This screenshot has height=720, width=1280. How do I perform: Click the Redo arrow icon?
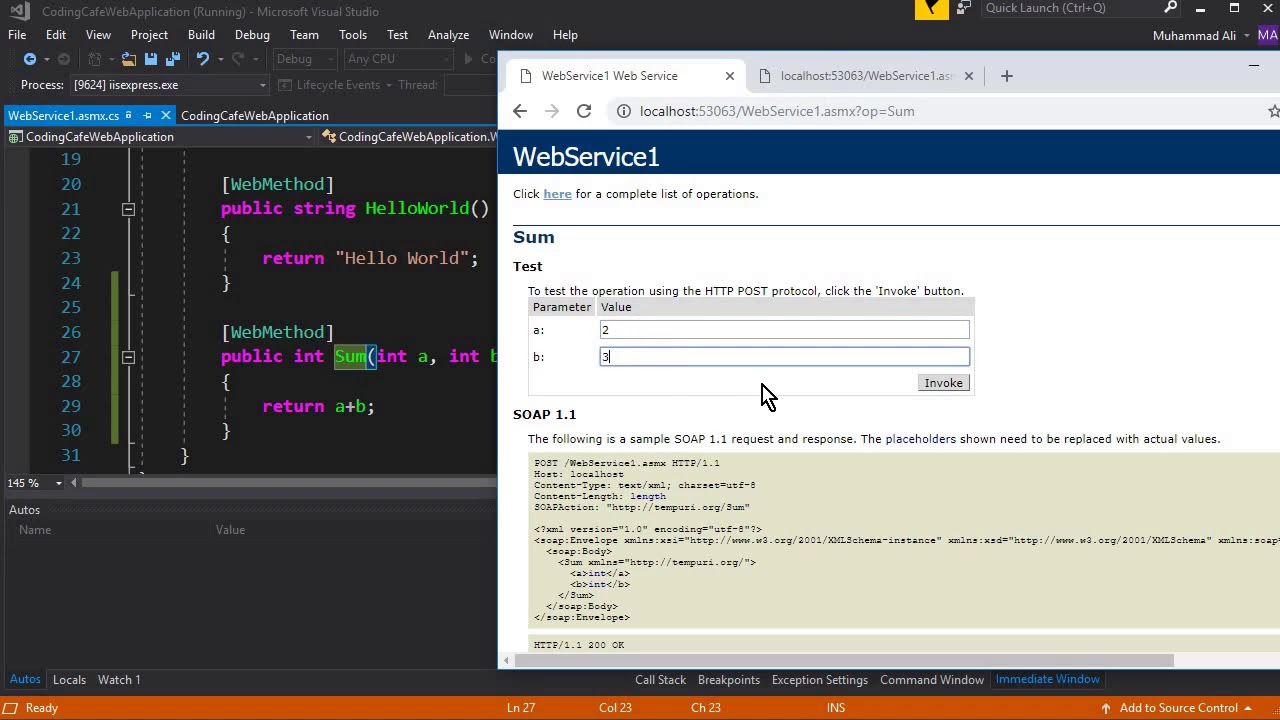click(x=240, y=60)
